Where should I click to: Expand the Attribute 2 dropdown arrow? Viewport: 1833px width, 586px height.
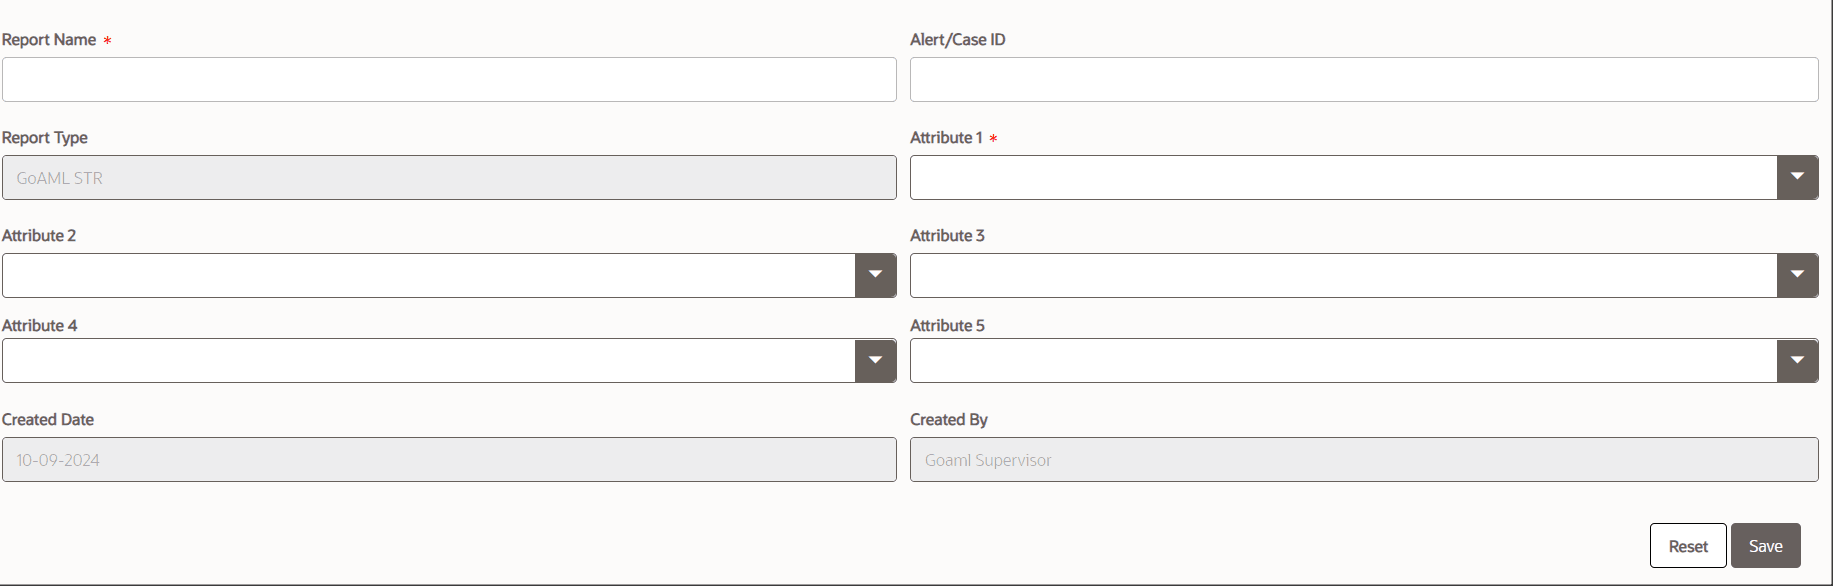(875, 275)
